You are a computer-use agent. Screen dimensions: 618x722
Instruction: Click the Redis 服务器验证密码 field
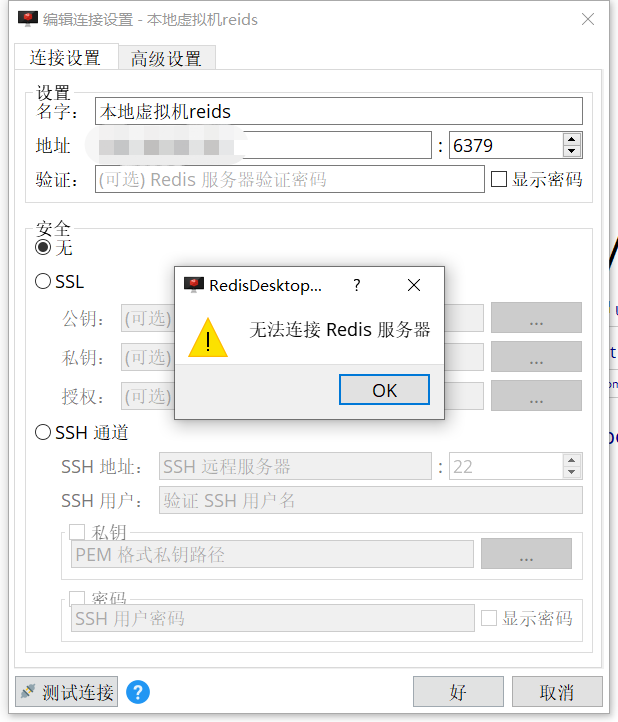[x=290, y=179]
